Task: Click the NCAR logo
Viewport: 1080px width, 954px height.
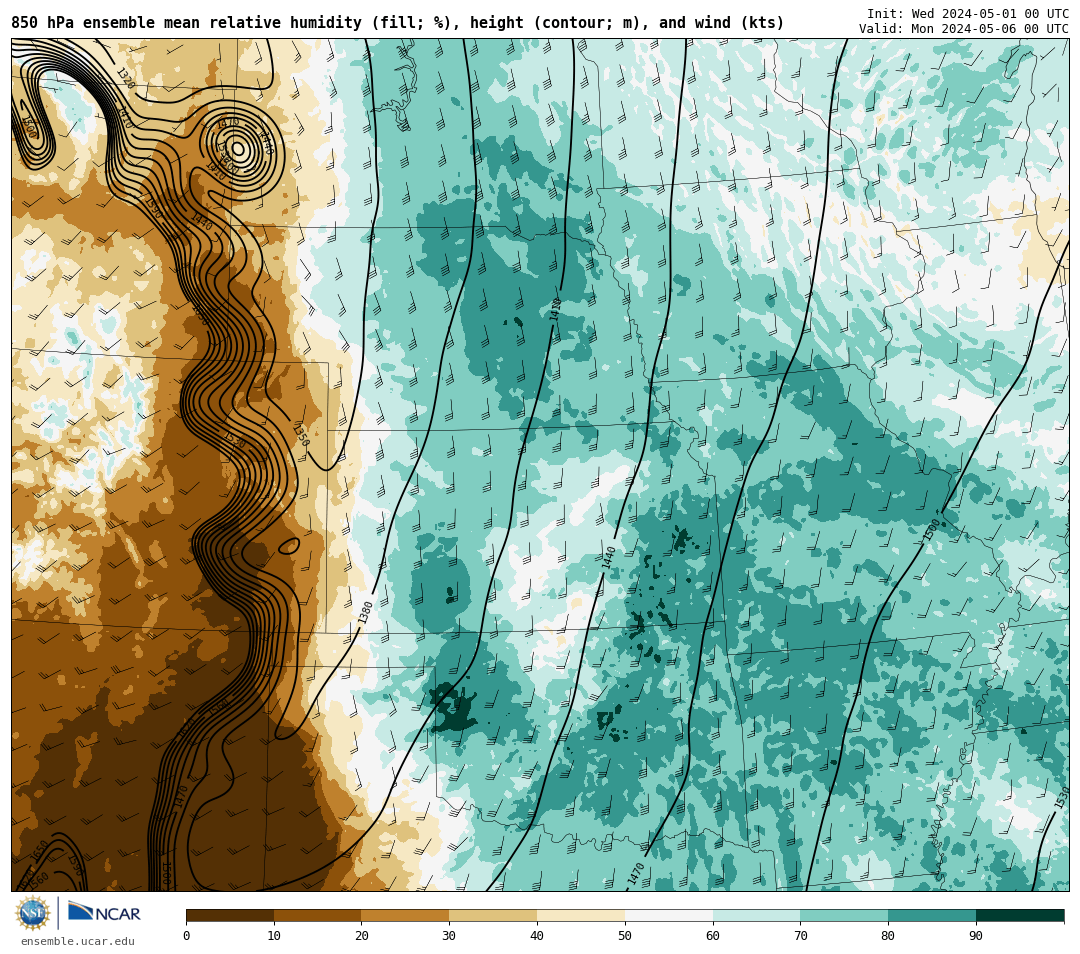Action: click(x=104, y=913)
